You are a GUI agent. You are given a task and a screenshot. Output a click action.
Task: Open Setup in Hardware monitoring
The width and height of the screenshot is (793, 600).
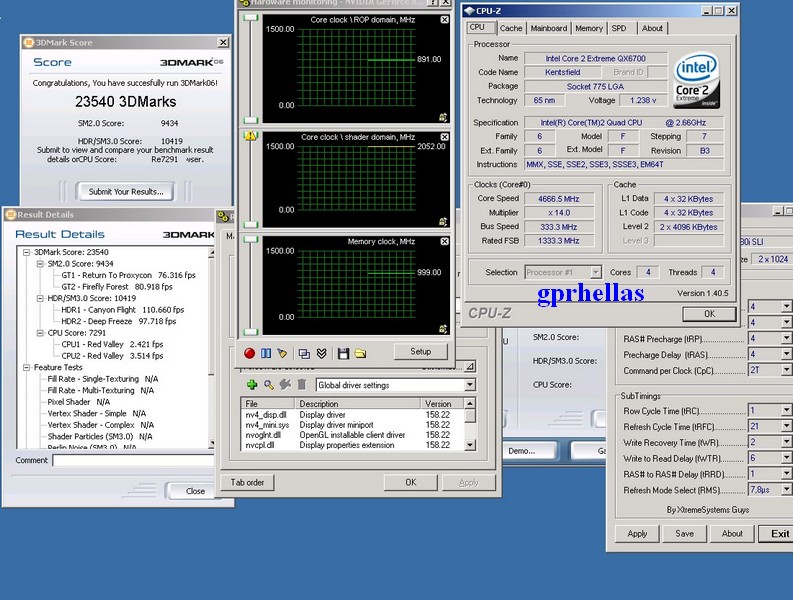(x=420, y=351)
